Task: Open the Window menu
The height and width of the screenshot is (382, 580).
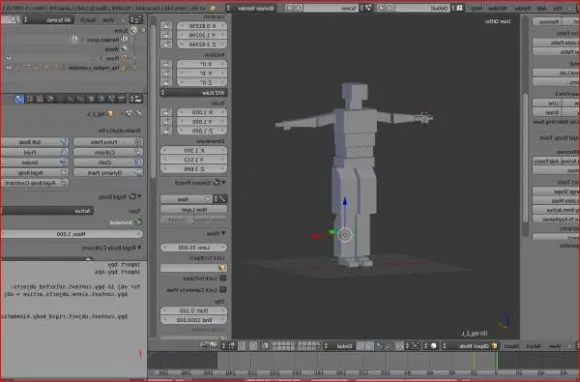Action: point(498,8)
